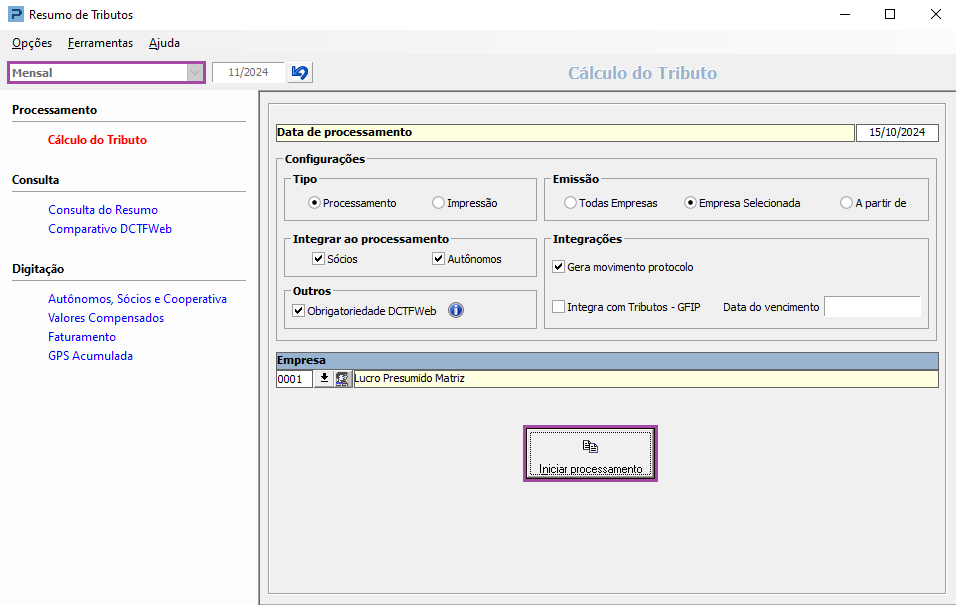This screenshot has height=605, width=956.
Task: Select the Impressão radio option
Action: [439, 203]
